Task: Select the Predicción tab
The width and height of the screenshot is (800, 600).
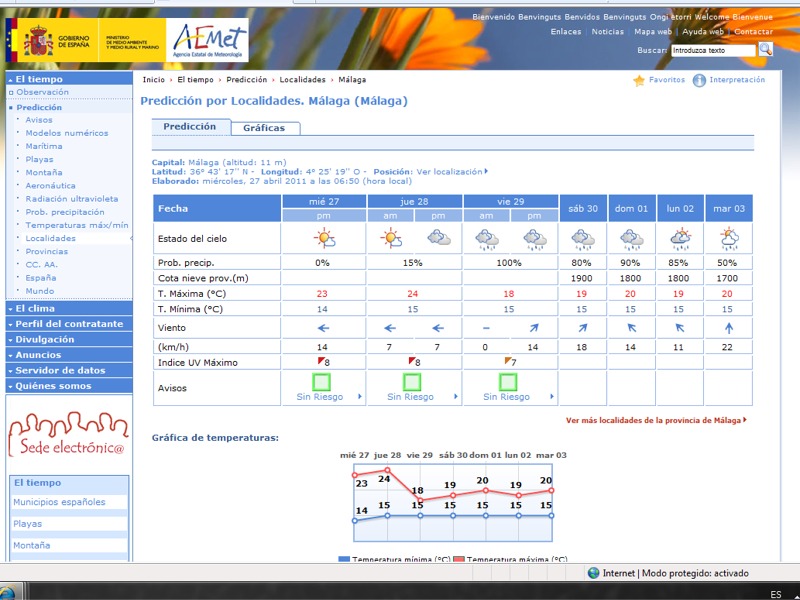Action: [x=190, y=127]
